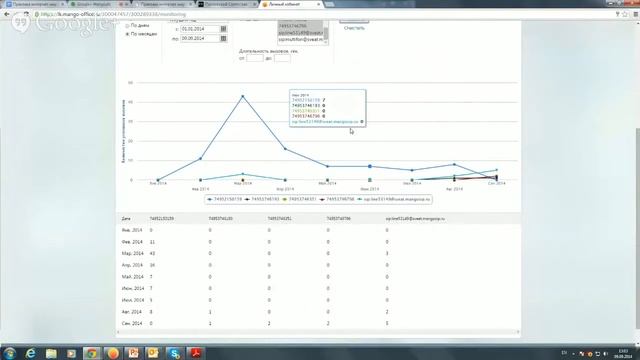
Task: Click the 'Очистить' link
Action: tap(354, 28)
